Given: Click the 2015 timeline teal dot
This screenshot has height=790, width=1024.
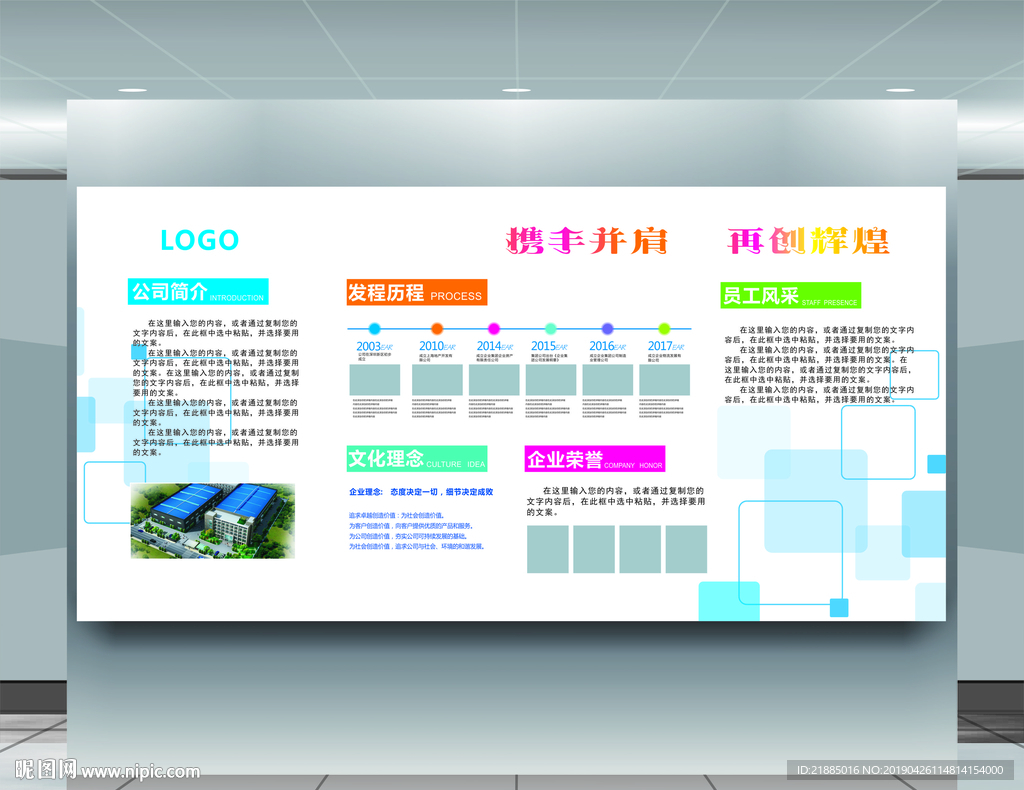Looking at the screenshot, I should tap(551, 328).
